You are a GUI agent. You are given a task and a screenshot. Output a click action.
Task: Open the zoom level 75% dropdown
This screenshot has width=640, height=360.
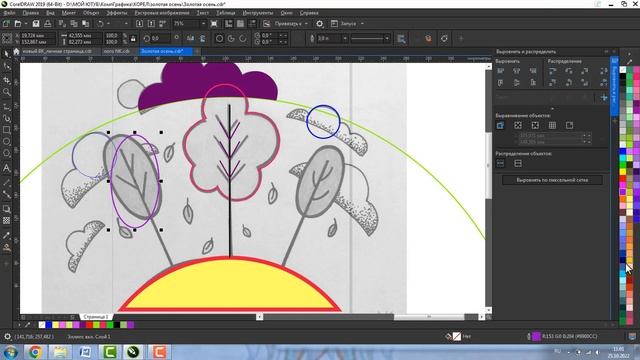click(x=203, y=24)
